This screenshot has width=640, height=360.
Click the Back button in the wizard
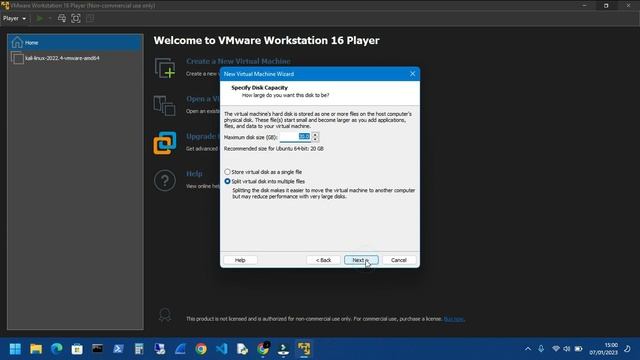pyautogui.click(x=323, y=260)
